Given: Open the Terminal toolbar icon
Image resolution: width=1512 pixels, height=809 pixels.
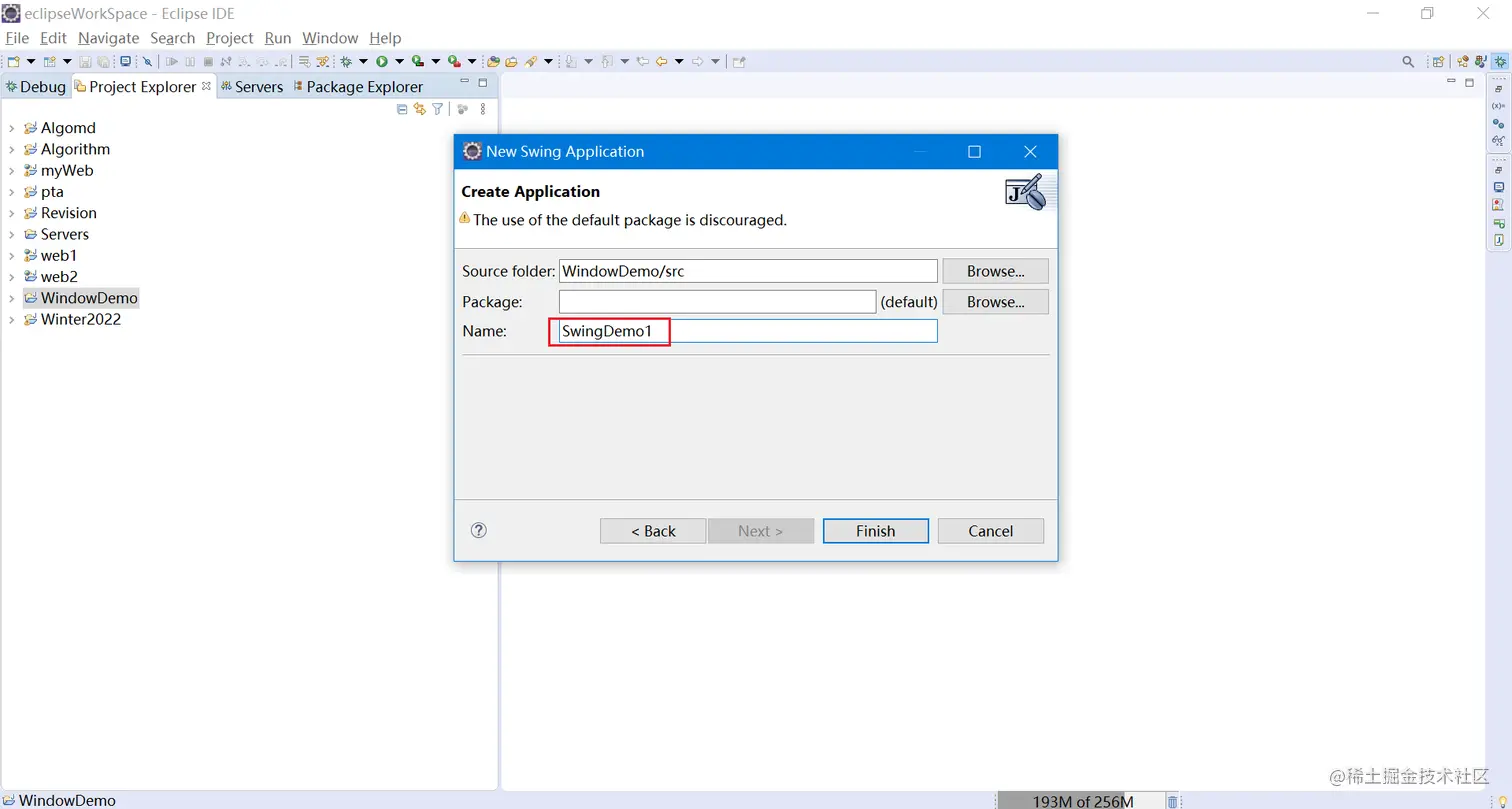Looking at the screenshot, I should click(125, 61).
